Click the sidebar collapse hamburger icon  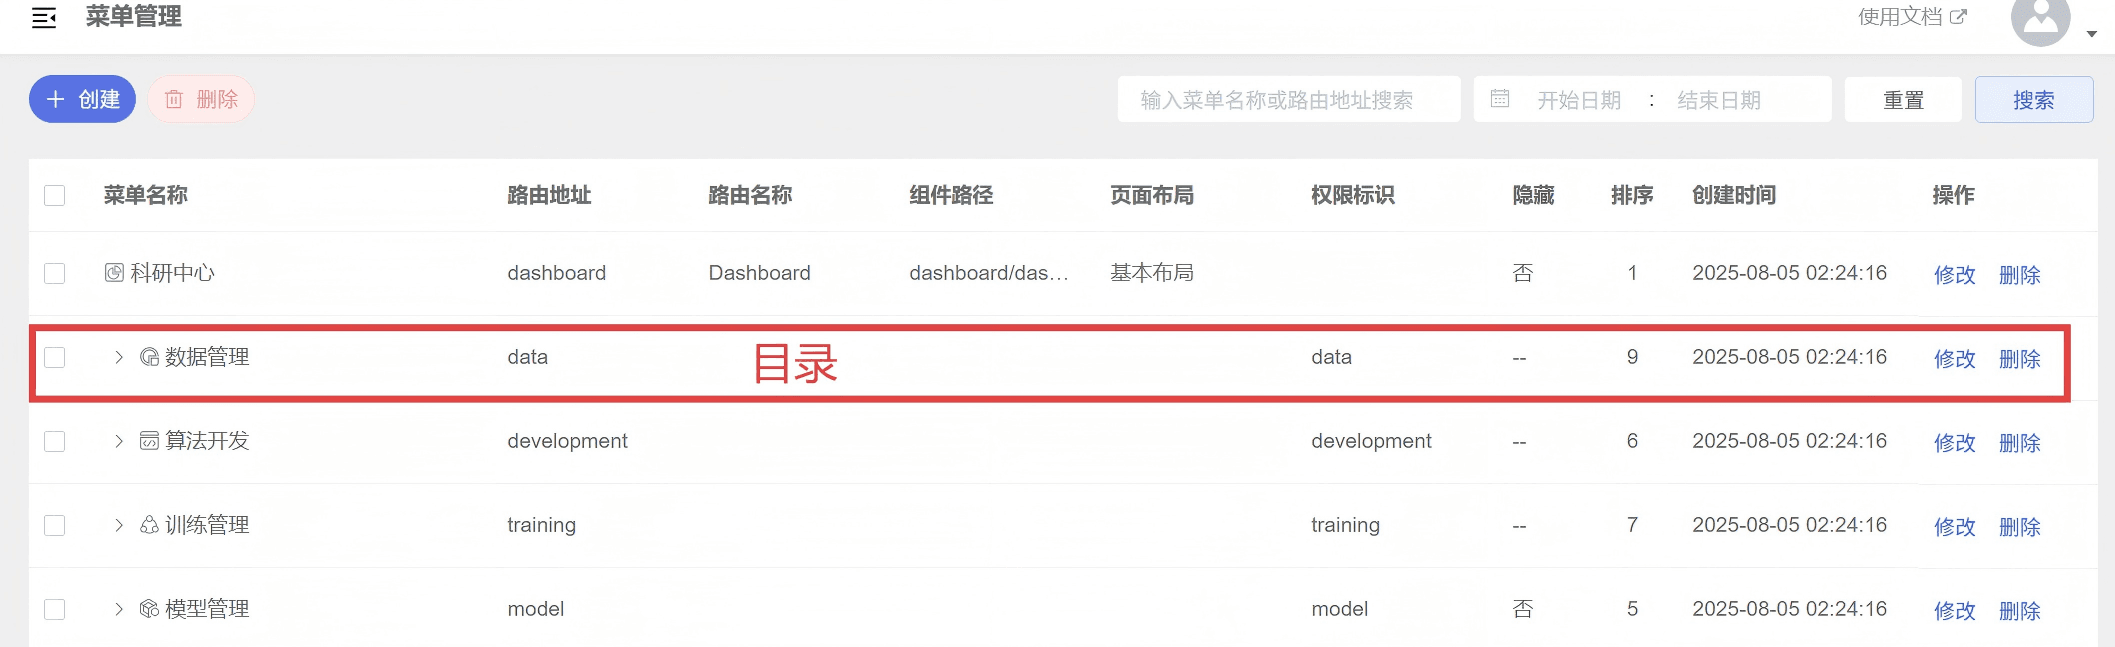click(x=44, y=18)
